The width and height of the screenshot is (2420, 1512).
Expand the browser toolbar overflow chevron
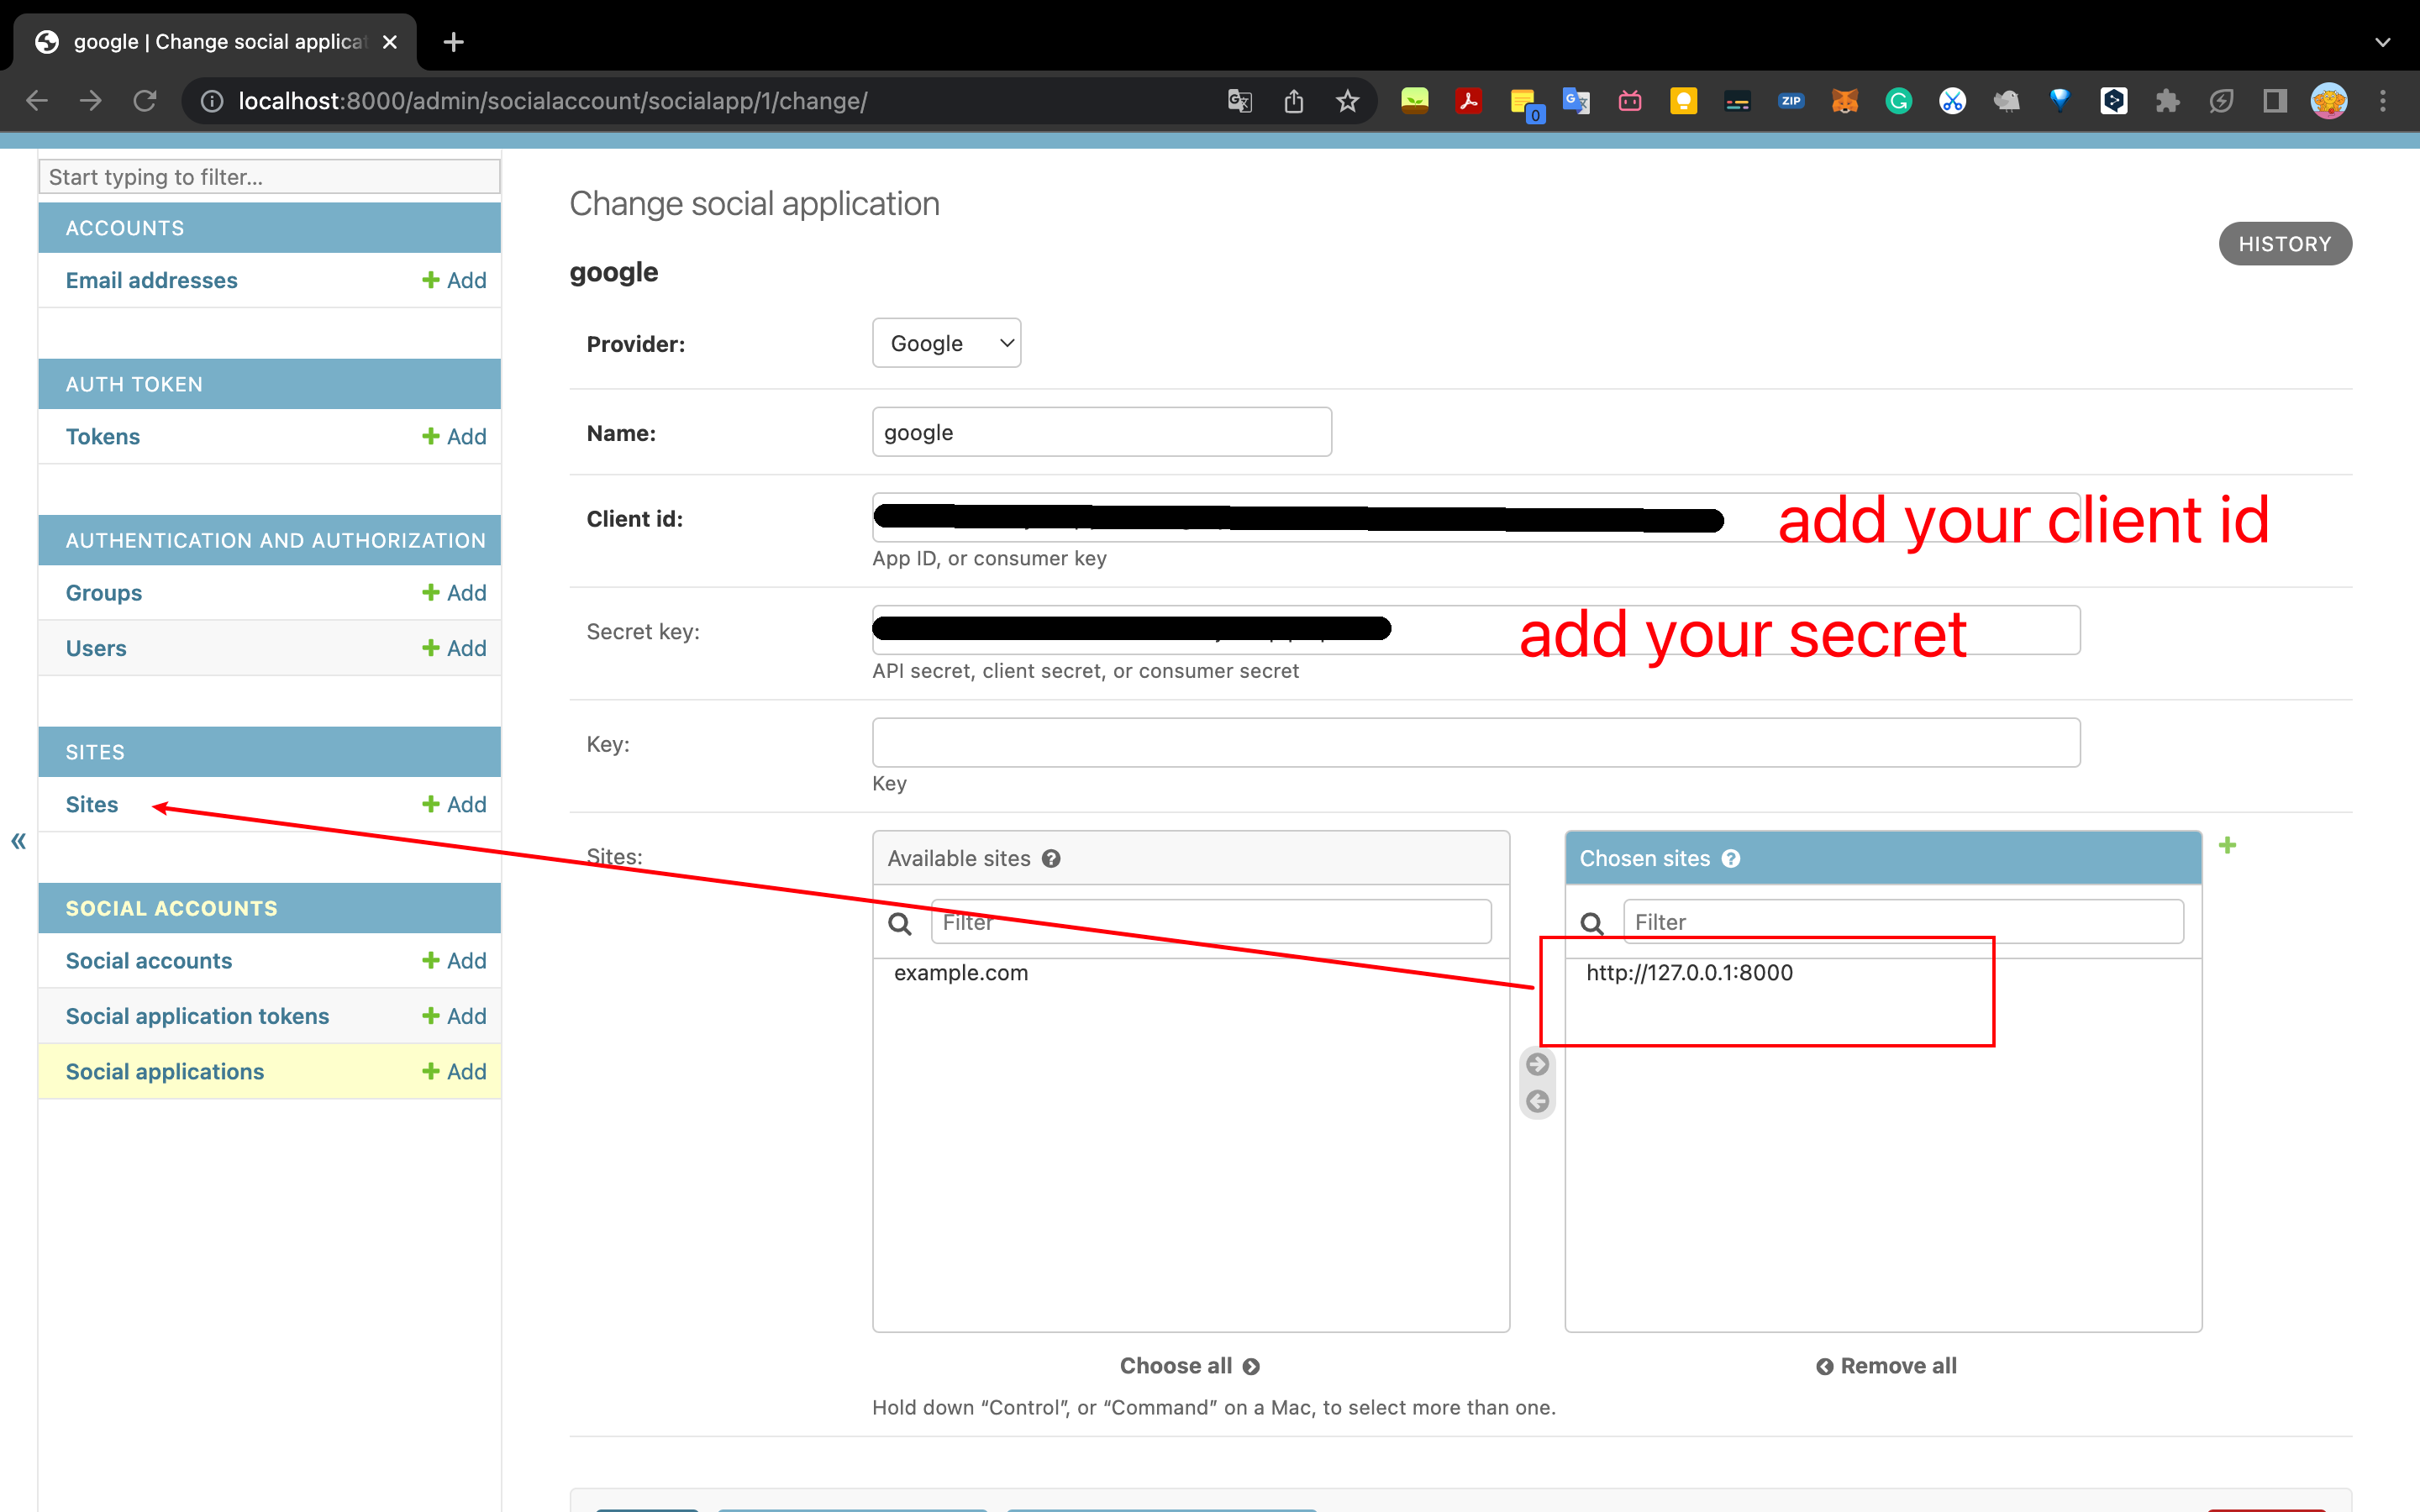pyautogui.click(x=2383, y=42)
